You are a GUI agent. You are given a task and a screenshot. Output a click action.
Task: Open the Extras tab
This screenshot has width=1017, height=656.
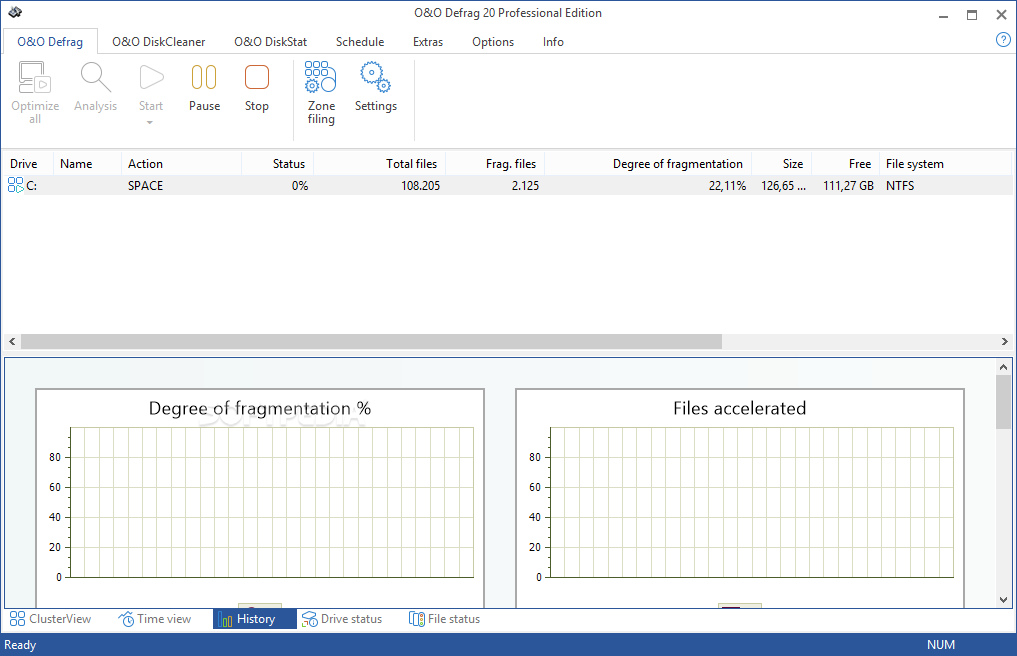pos(428,42)
